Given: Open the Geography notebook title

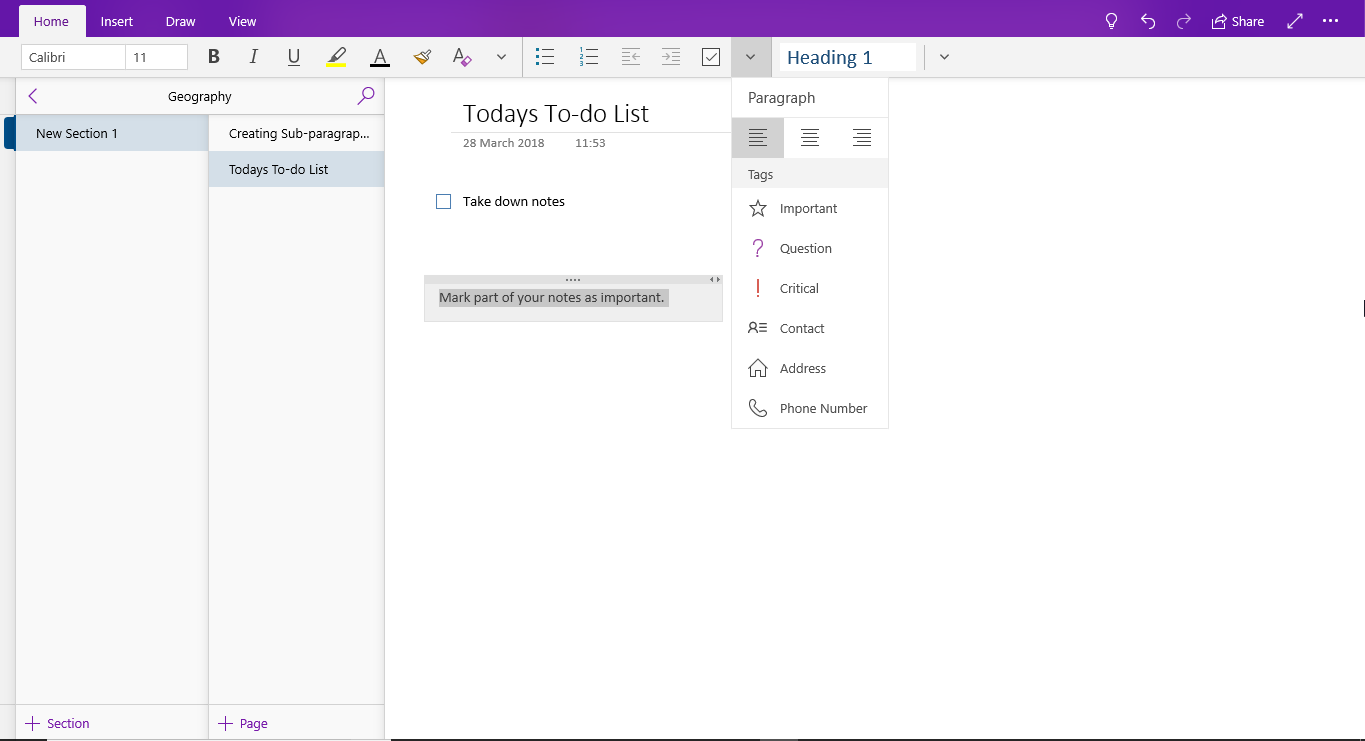Looking at the screenshot, I should click(x=200, y=97).
